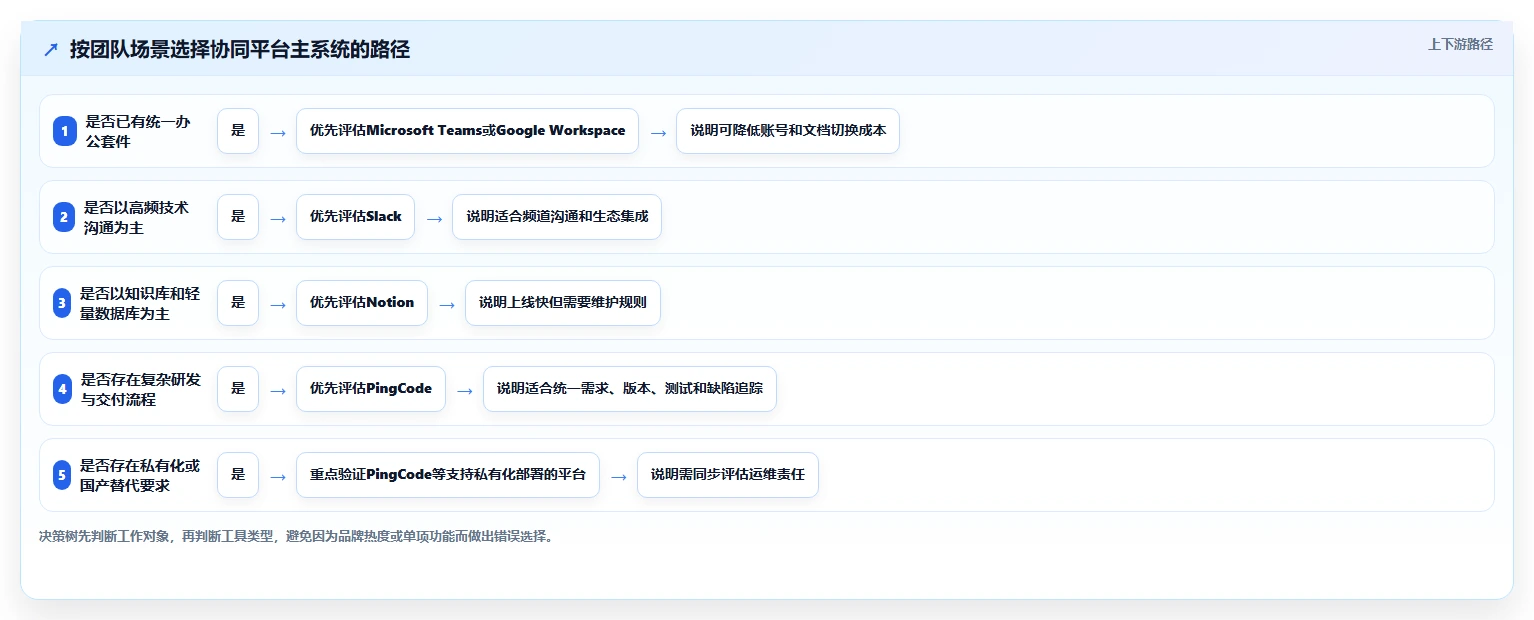This screenshot has width=1534, height=620.
Task: Select the question 是否已有统一办公套件
Action: point(138,131)
